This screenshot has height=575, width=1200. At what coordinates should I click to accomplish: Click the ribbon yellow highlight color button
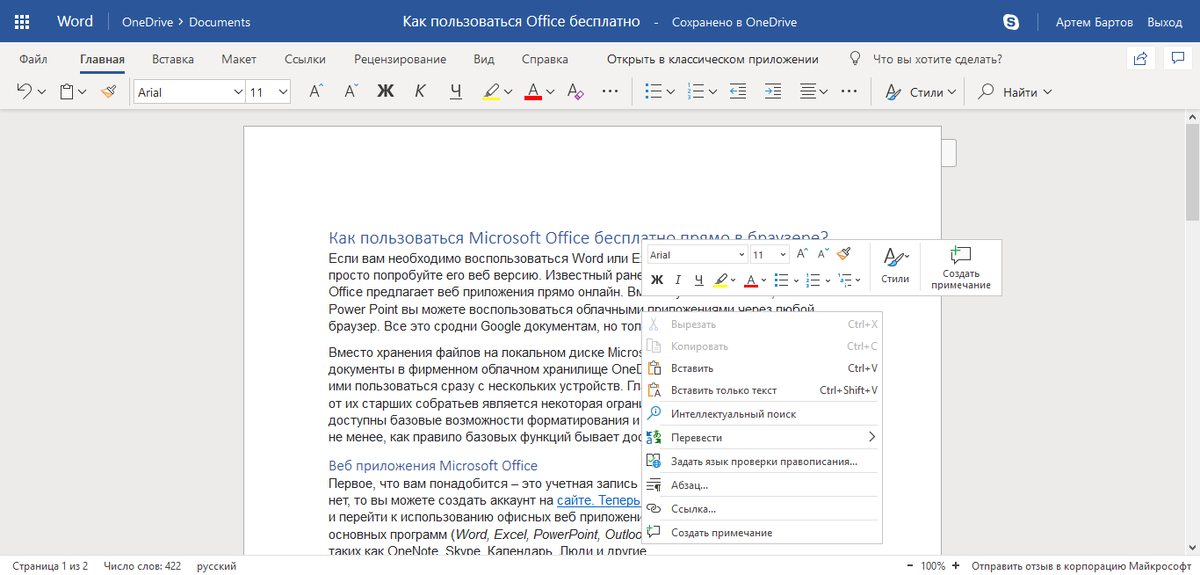[491, 91]
